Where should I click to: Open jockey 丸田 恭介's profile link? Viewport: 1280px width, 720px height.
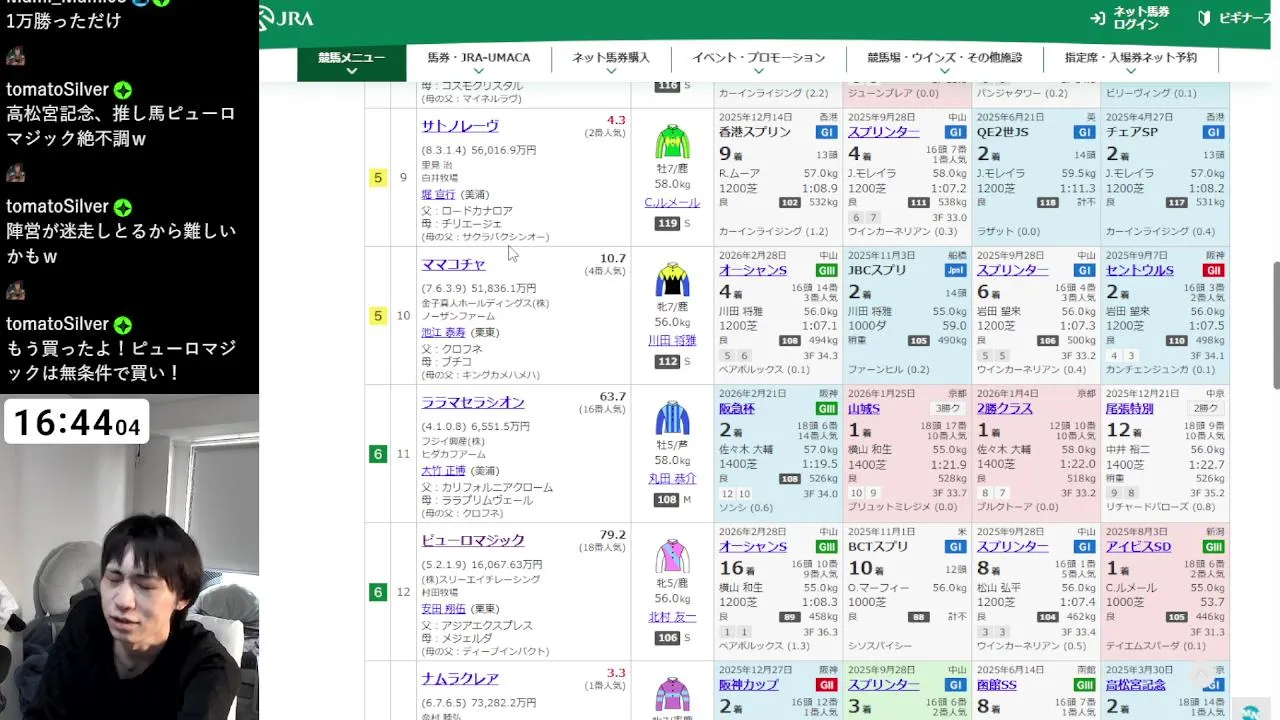point(672,478)
